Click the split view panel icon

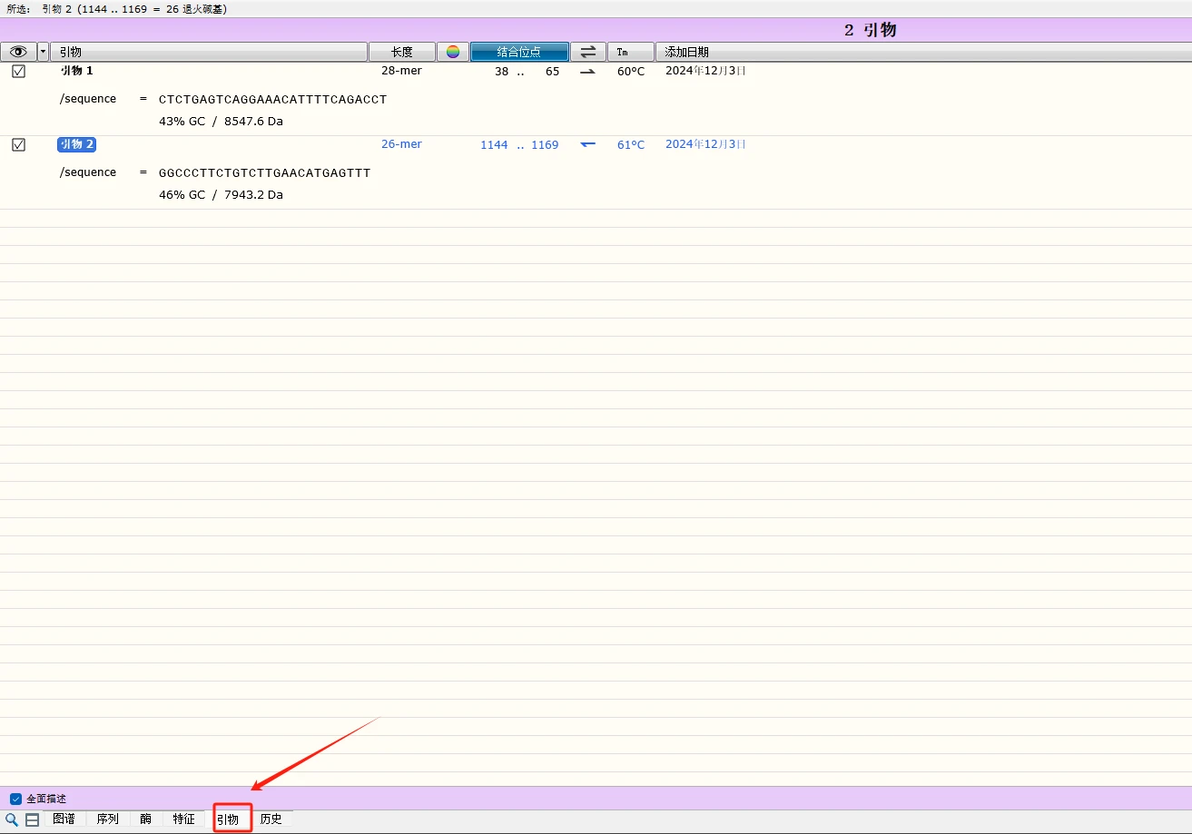[x=32, y=820]
